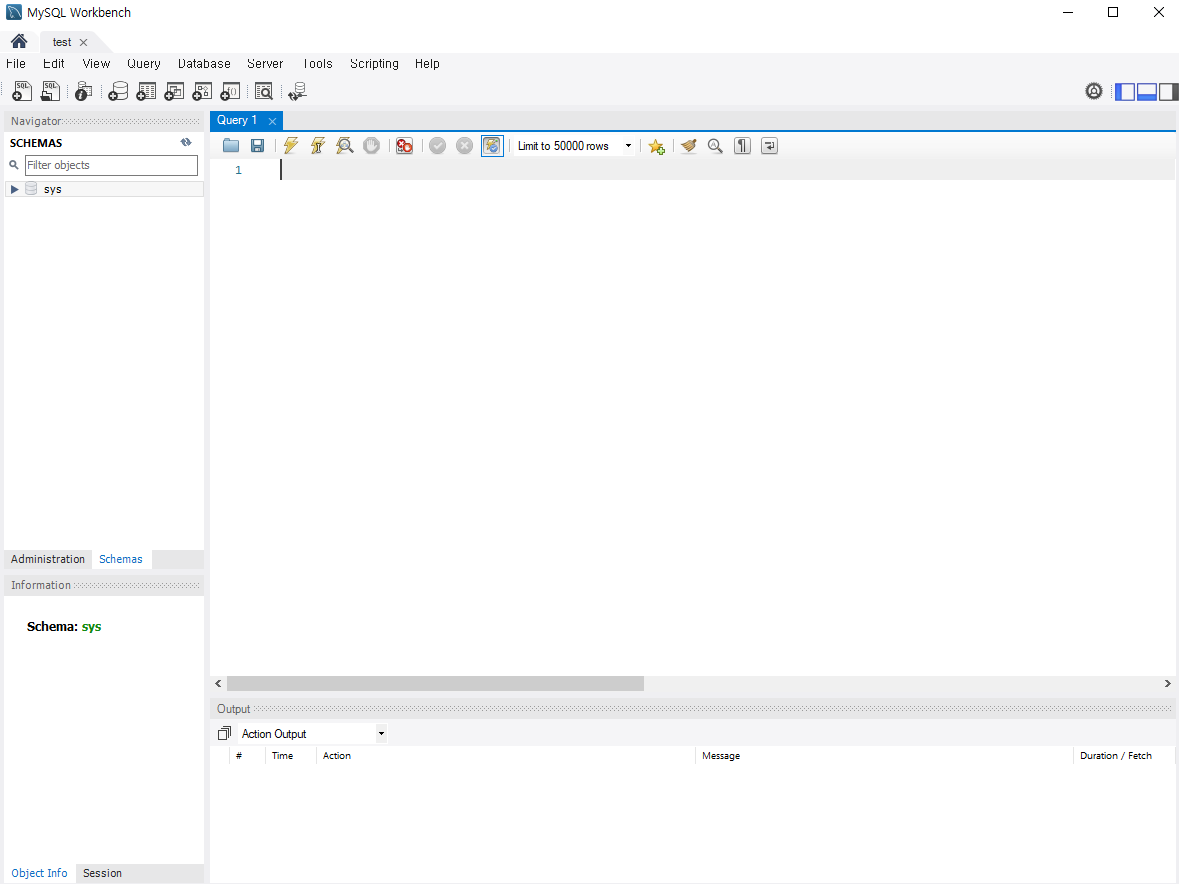
Task: Click the scrollbar right arrow
Action: [1167, 683]
